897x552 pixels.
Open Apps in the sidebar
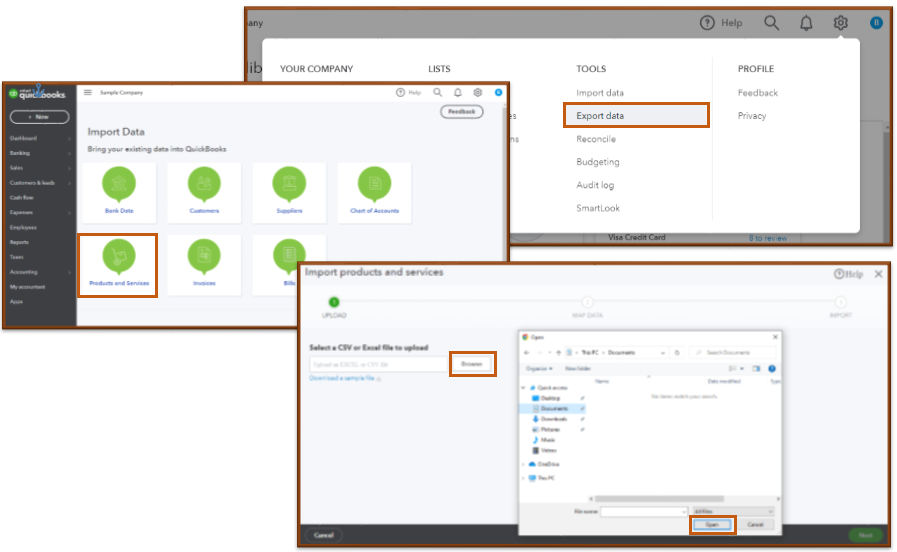pos(16,301)
